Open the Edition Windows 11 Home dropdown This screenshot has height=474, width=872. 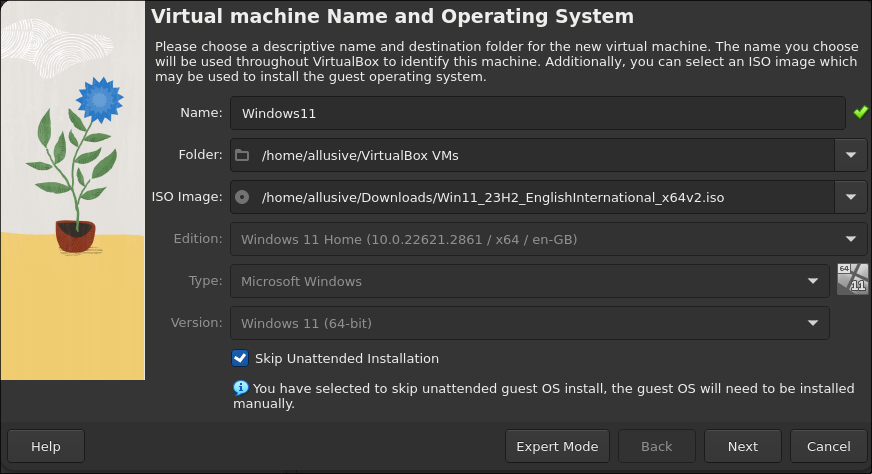[548, 239]
